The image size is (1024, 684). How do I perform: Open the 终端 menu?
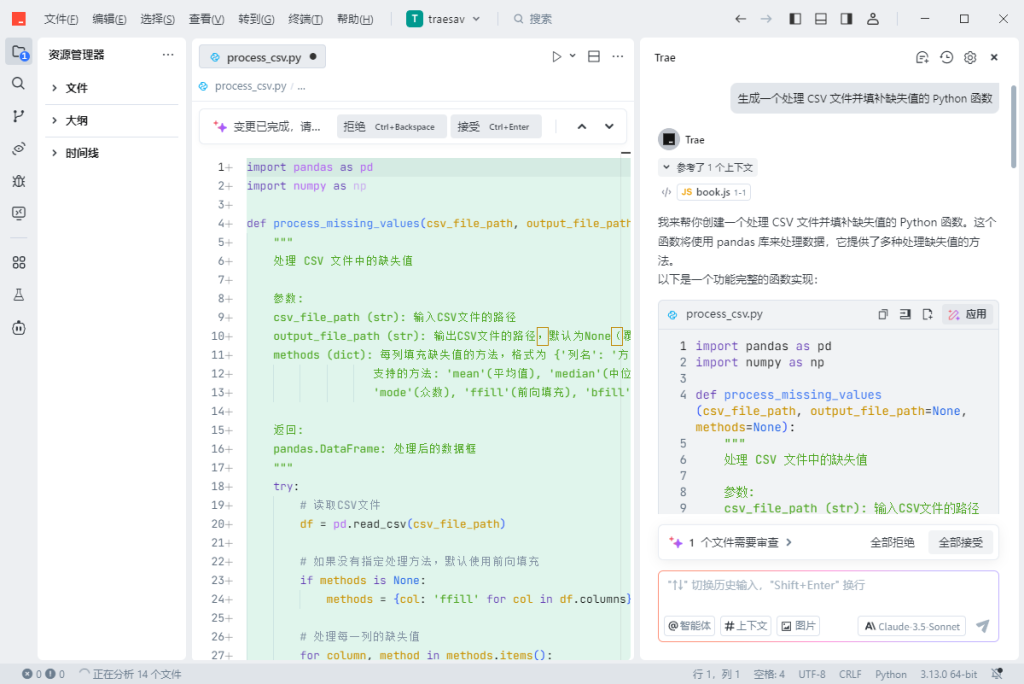point(305,19)
